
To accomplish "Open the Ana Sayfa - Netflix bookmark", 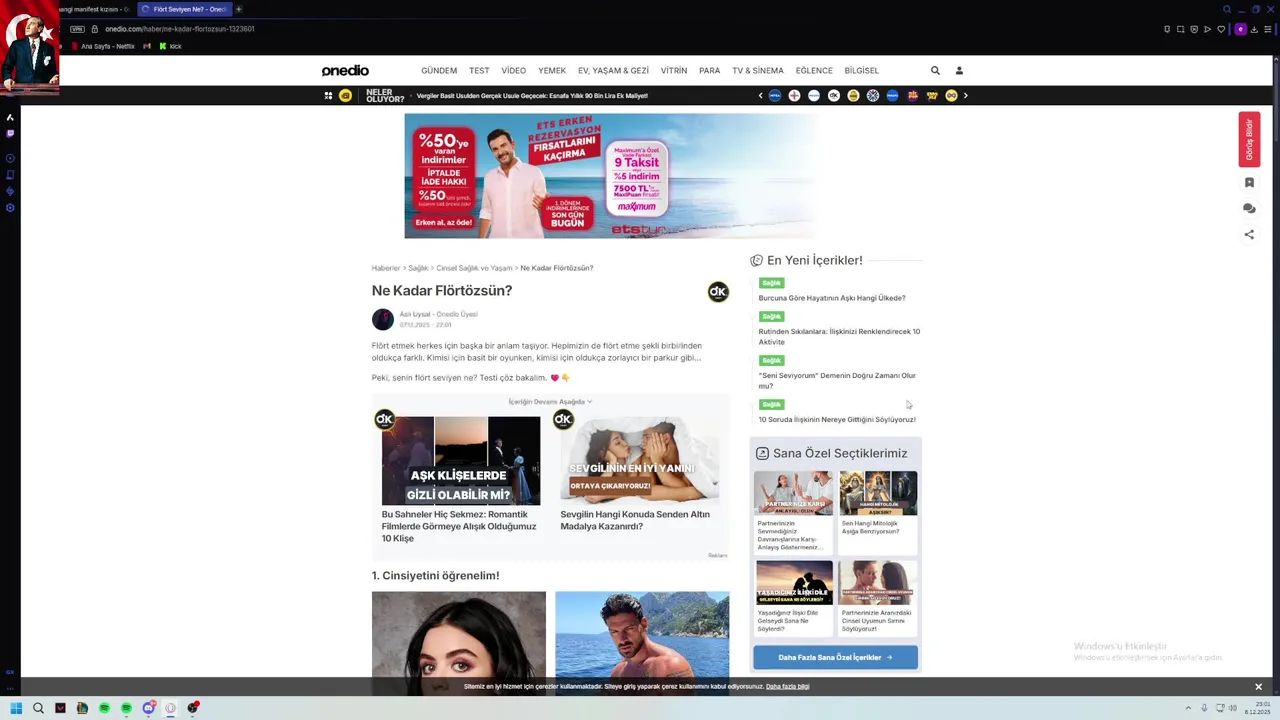I will point(102,46).
